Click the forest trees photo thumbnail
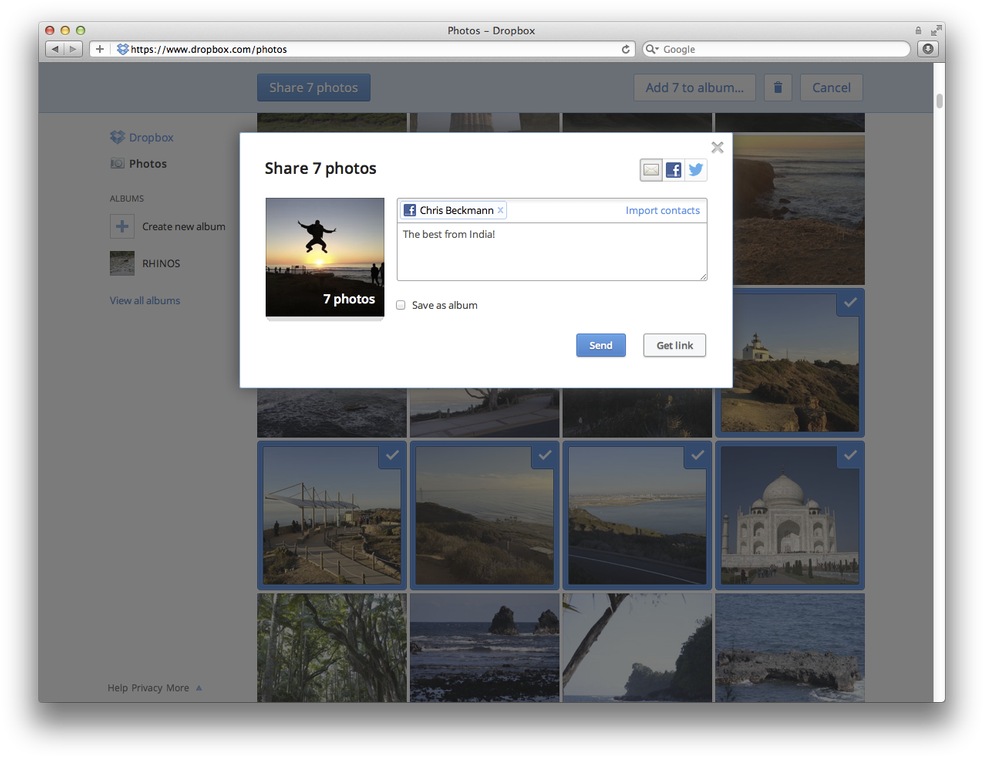 click(x=332, y=648)
